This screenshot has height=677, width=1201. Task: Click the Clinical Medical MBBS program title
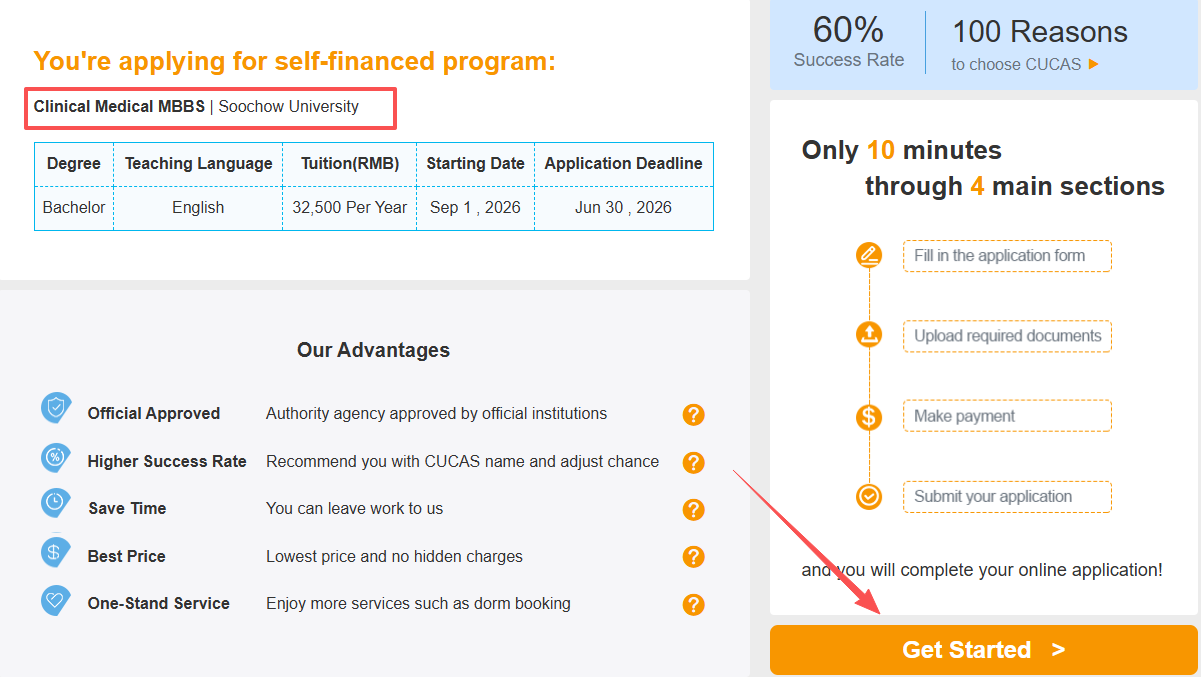point(119,107)
